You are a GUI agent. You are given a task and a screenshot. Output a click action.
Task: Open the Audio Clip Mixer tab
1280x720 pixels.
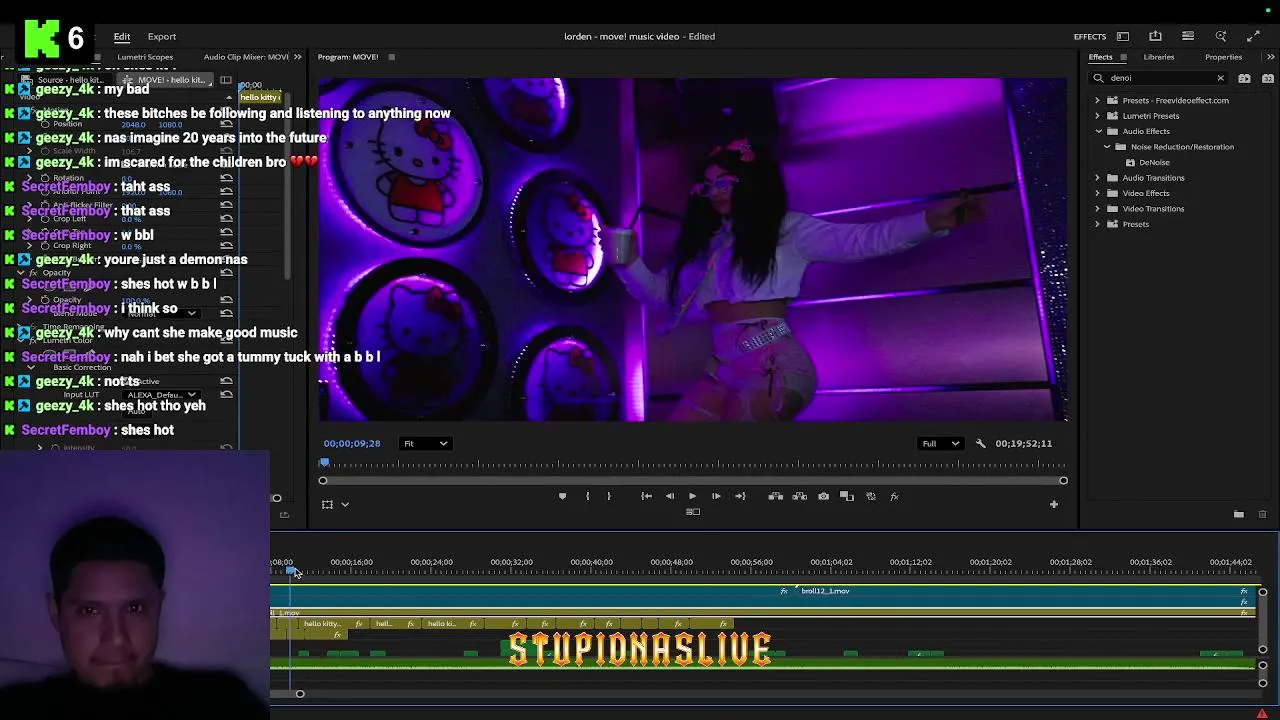tap(246, 57)
